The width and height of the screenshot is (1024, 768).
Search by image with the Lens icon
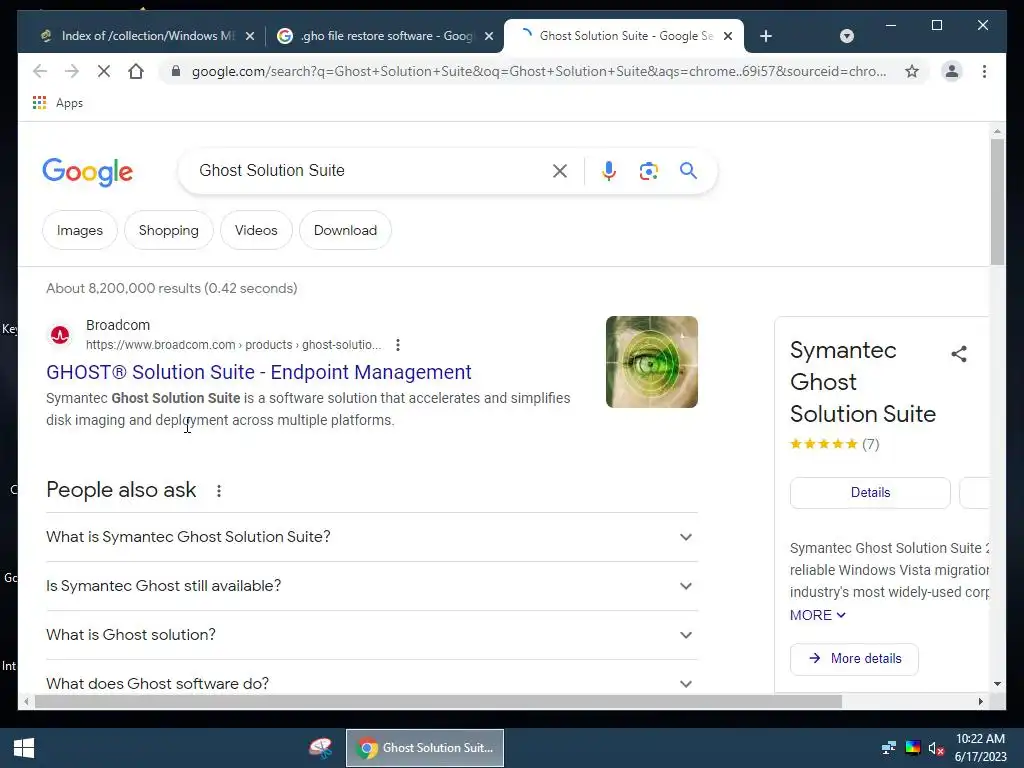648,171
